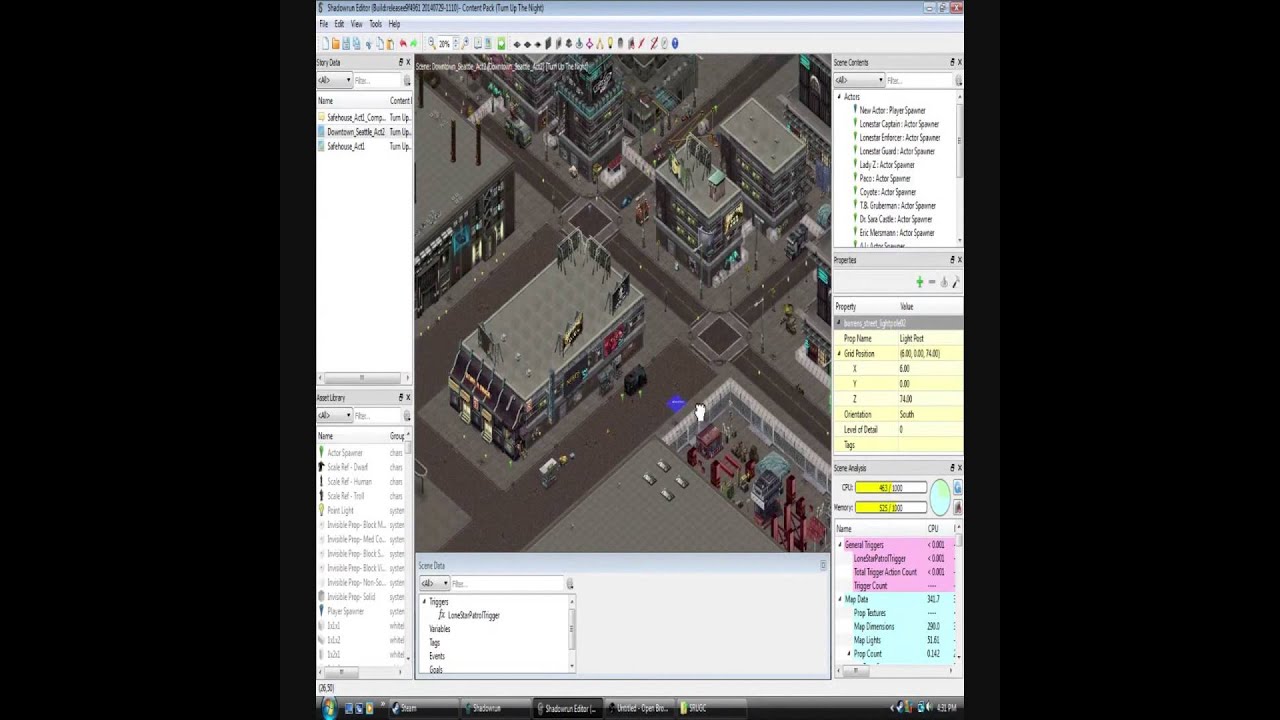This screenshot has height=720, width=1280.
Task: Float the Story Data panel
Action: click(399, 62)
